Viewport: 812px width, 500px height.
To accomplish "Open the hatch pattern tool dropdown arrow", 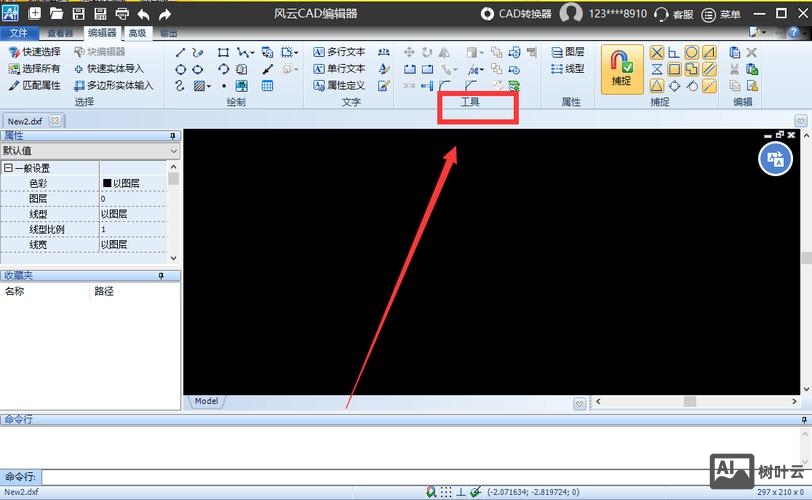I will click(209, 86).
